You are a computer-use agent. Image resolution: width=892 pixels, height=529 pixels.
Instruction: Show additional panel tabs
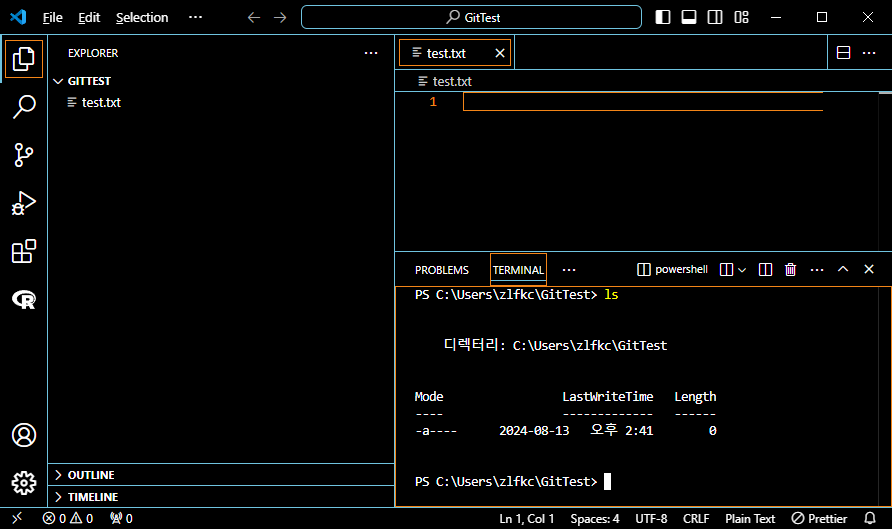click(569, 270)
